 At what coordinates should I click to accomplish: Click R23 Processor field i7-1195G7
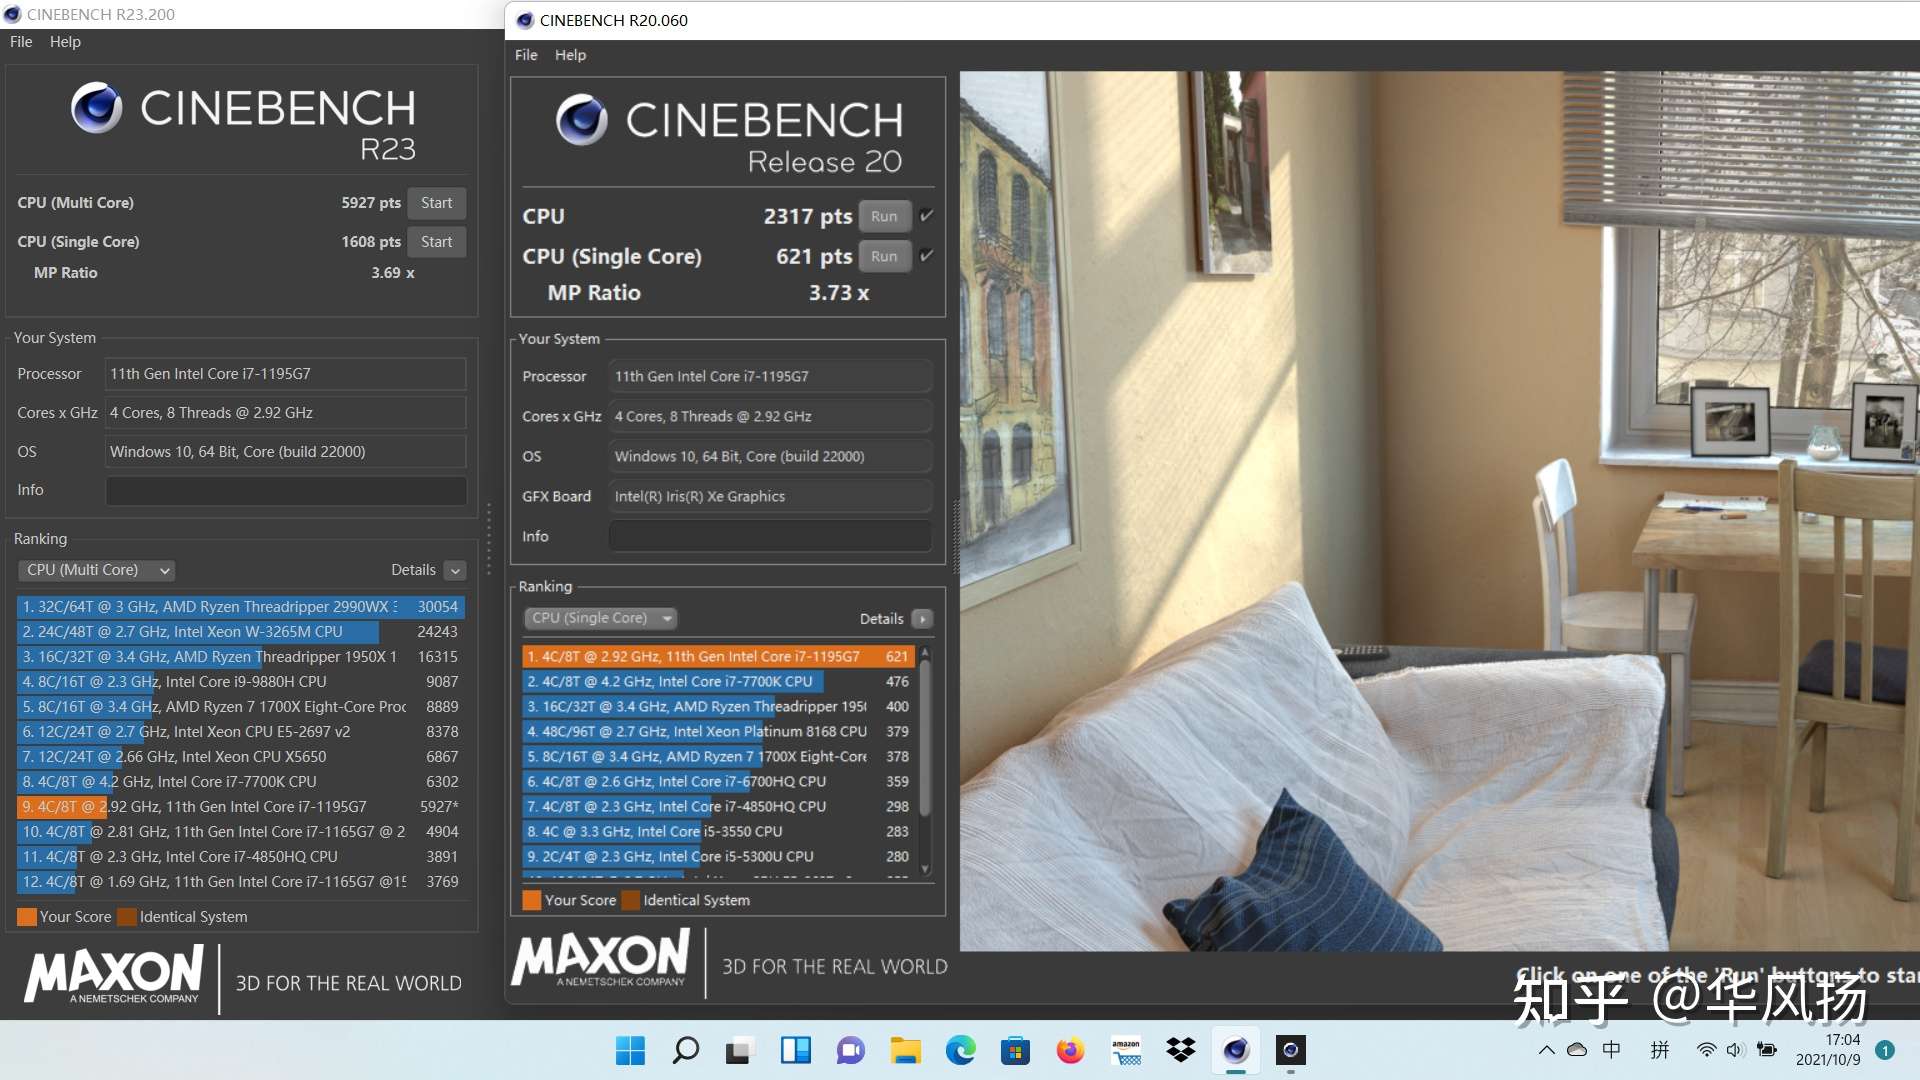(x=286, y=374)
